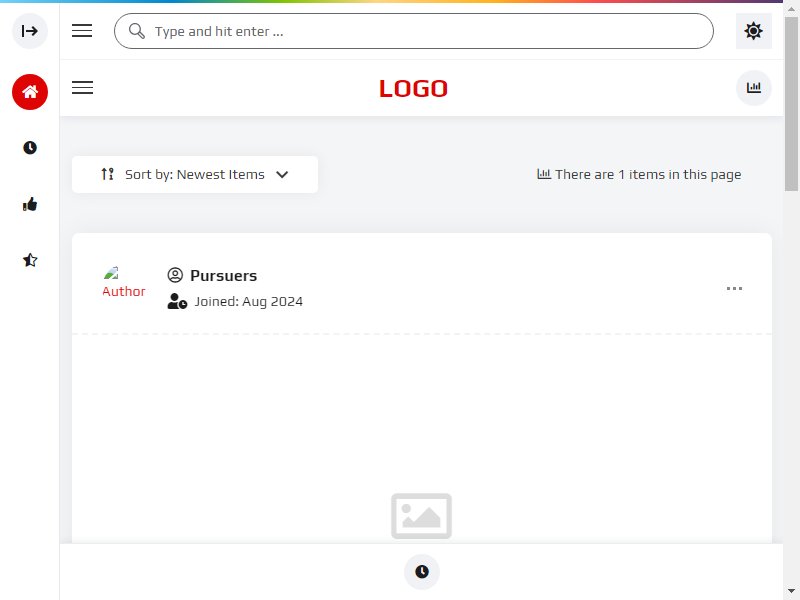The image size is (800, 600).
Task: Toggle light/dark mode sun button
Action: (753, 31)
